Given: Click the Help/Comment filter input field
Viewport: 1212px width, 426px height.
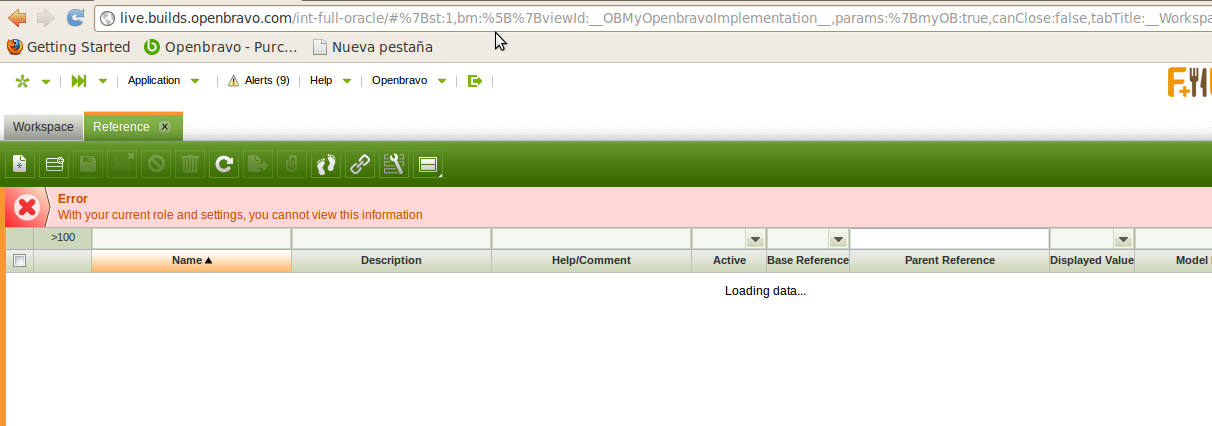Looking at the screenshot, I should pos(591,239).
